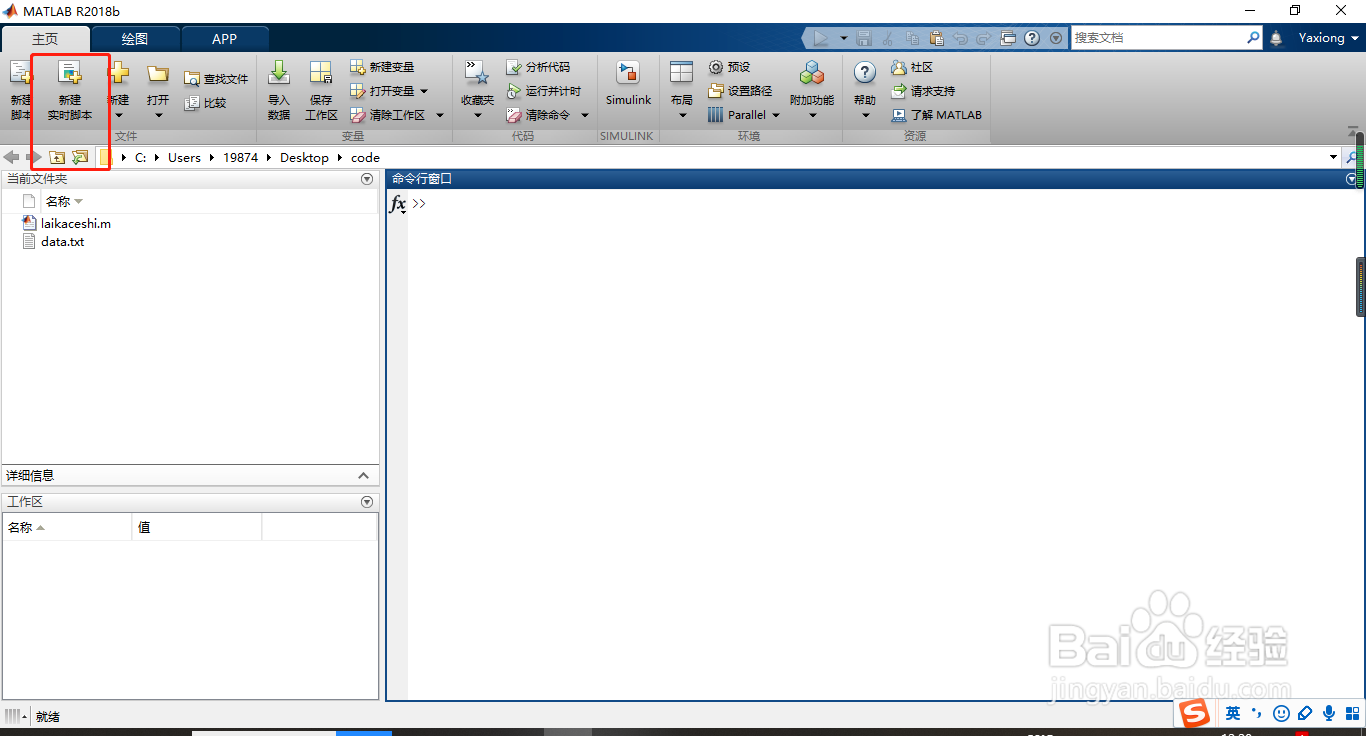Open Learn MATLAB (了解 MATLAB)
The height and width of the screenshot is (736, 1366).
(937, 115)
